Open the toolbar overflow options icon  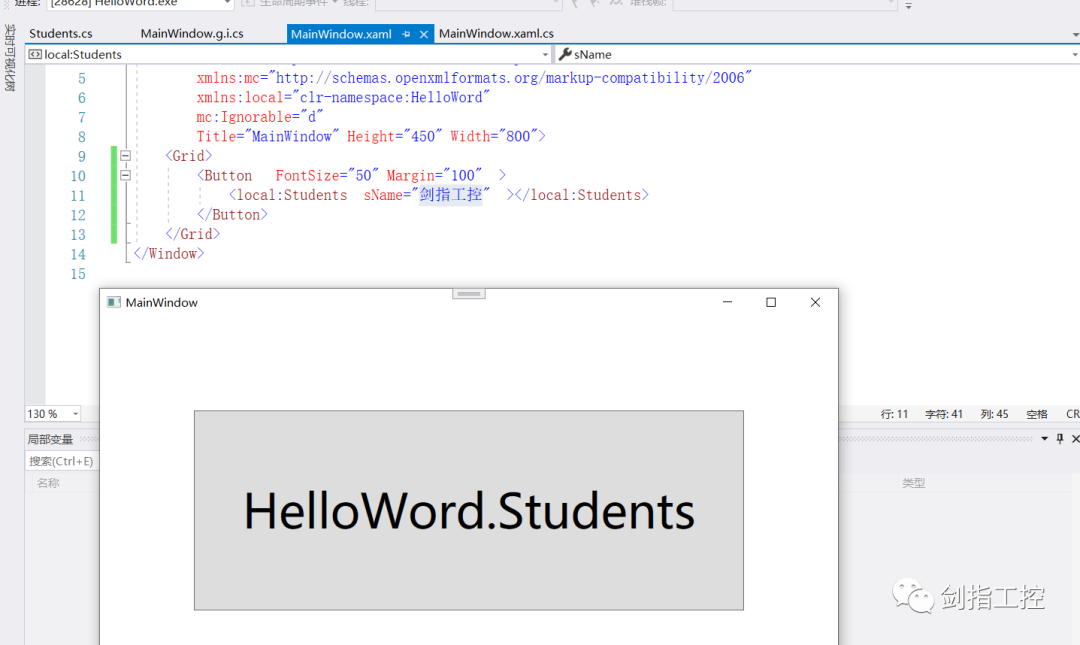[x=910, y=8]
